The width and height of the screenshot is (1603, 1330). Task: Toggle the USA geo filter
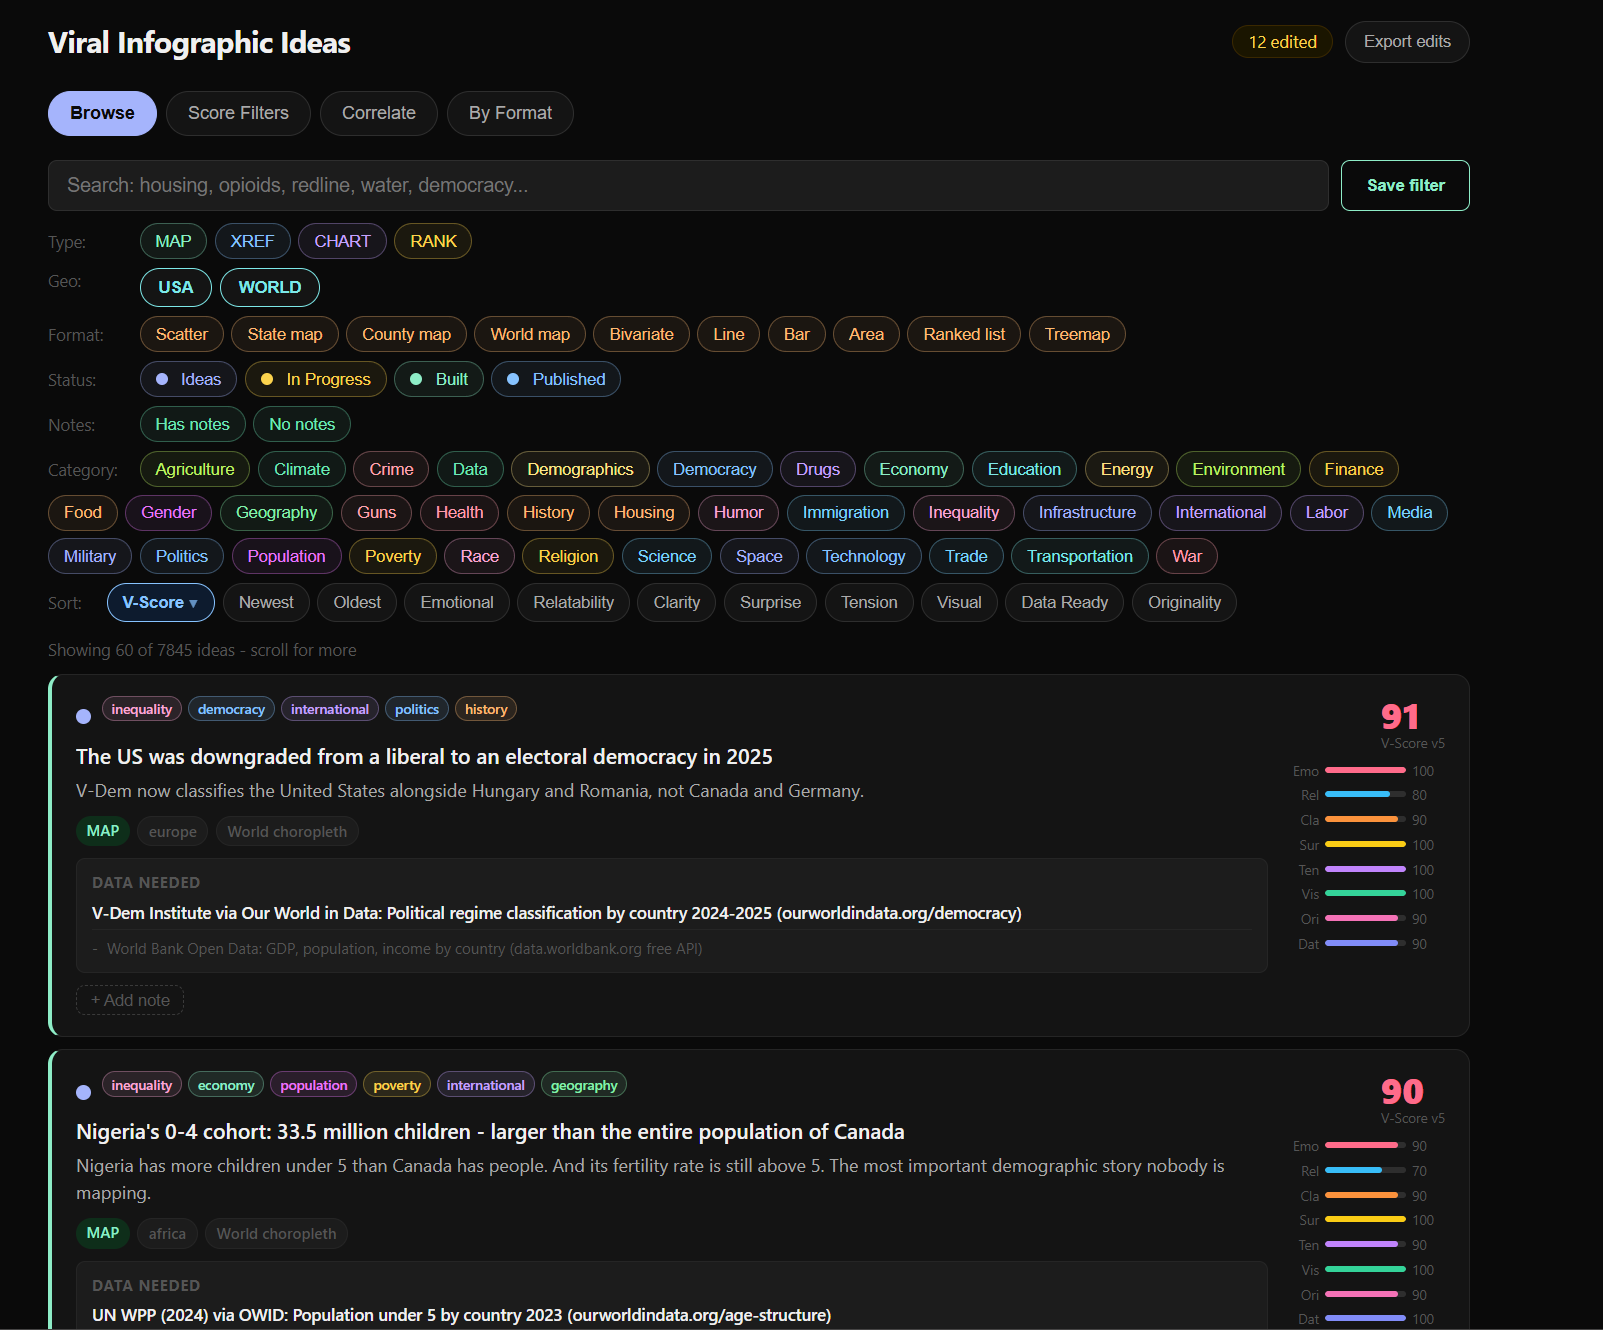pyautogui.click(x=175, y=287)
